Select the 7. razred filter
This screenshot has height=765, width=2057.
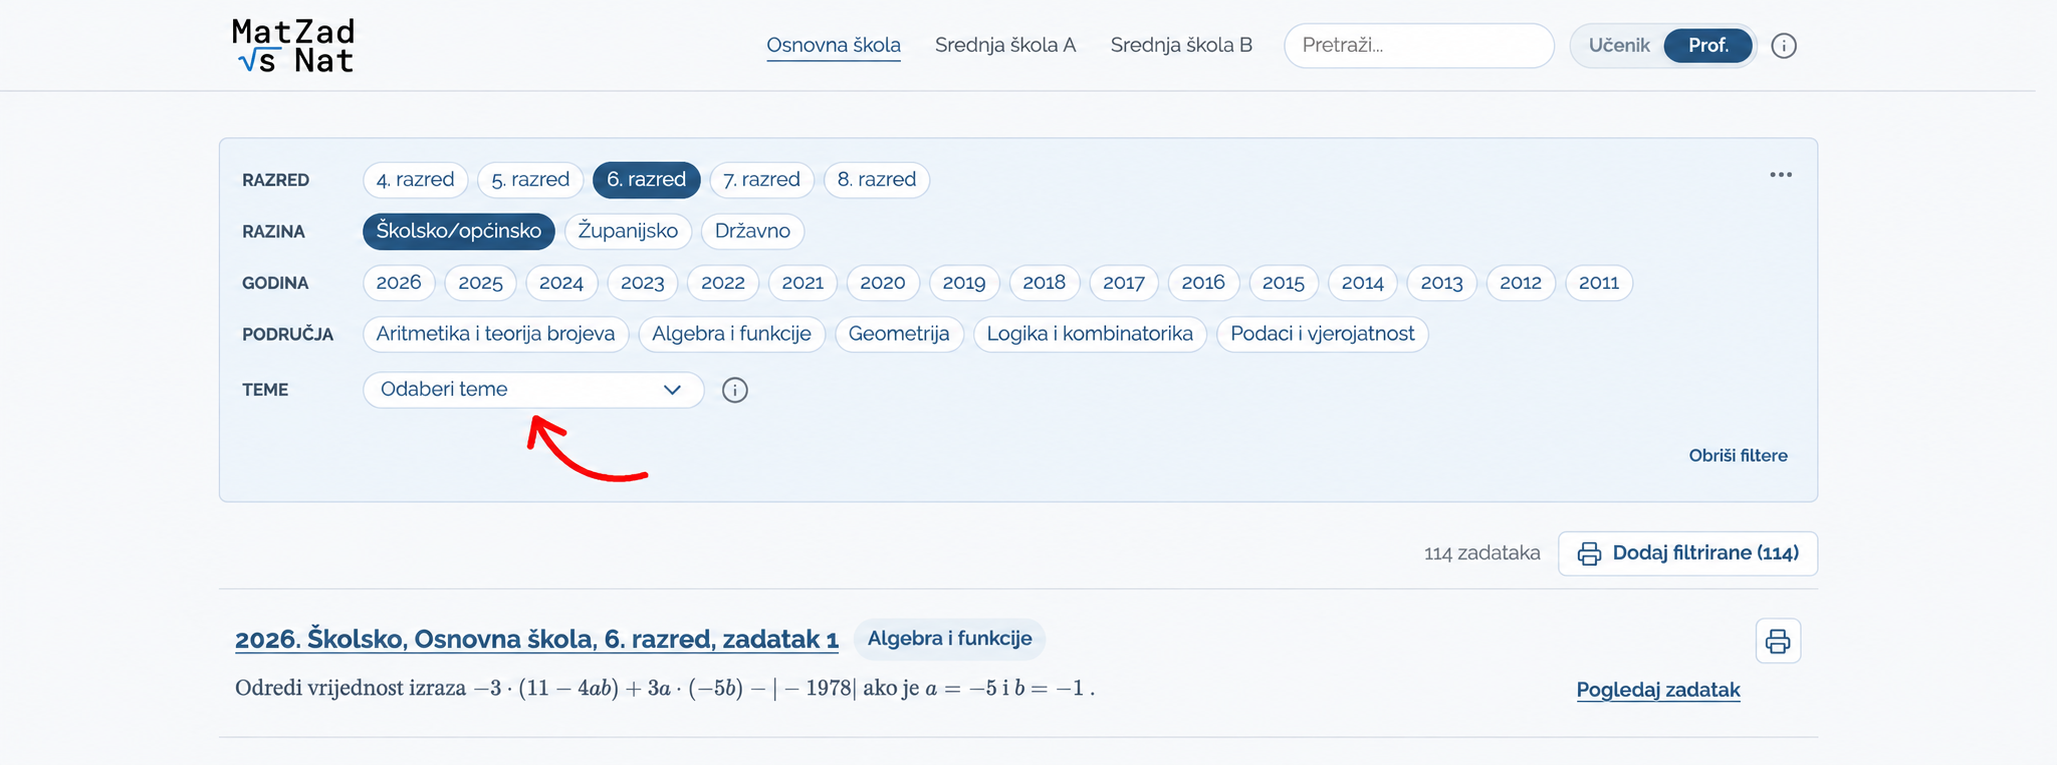(761, 180)
